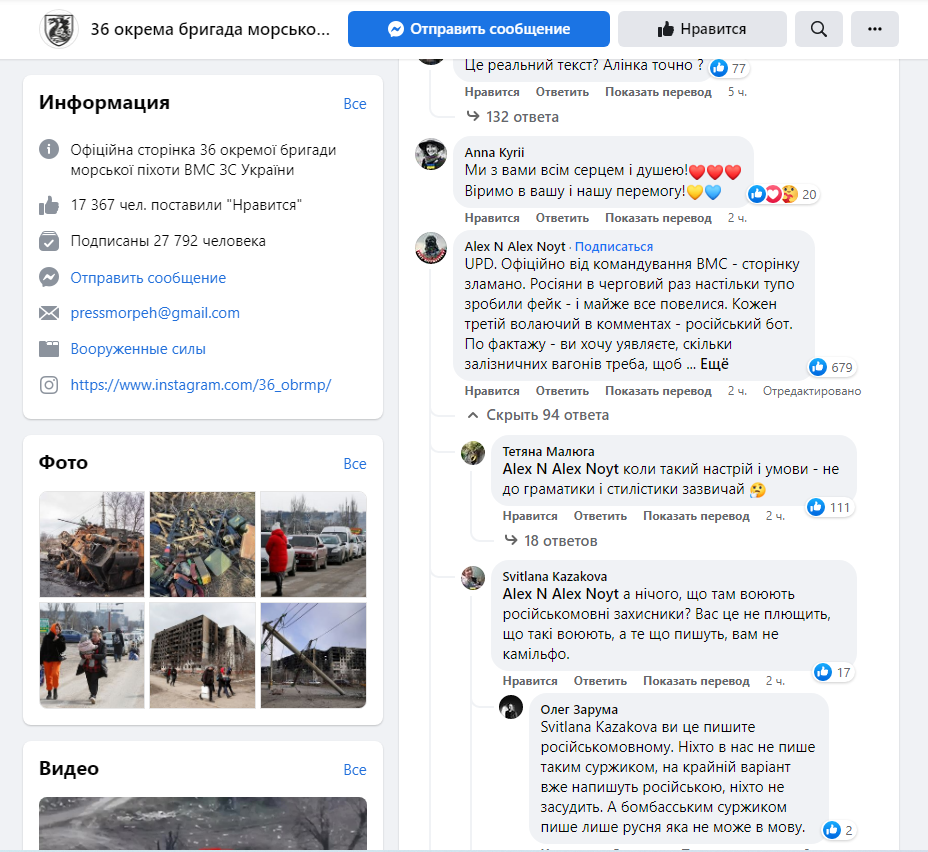View the 17 likes on Svitlana Kazakova's reply
The height and width of the screenshot is (852, 928).
tap(833, 672)
